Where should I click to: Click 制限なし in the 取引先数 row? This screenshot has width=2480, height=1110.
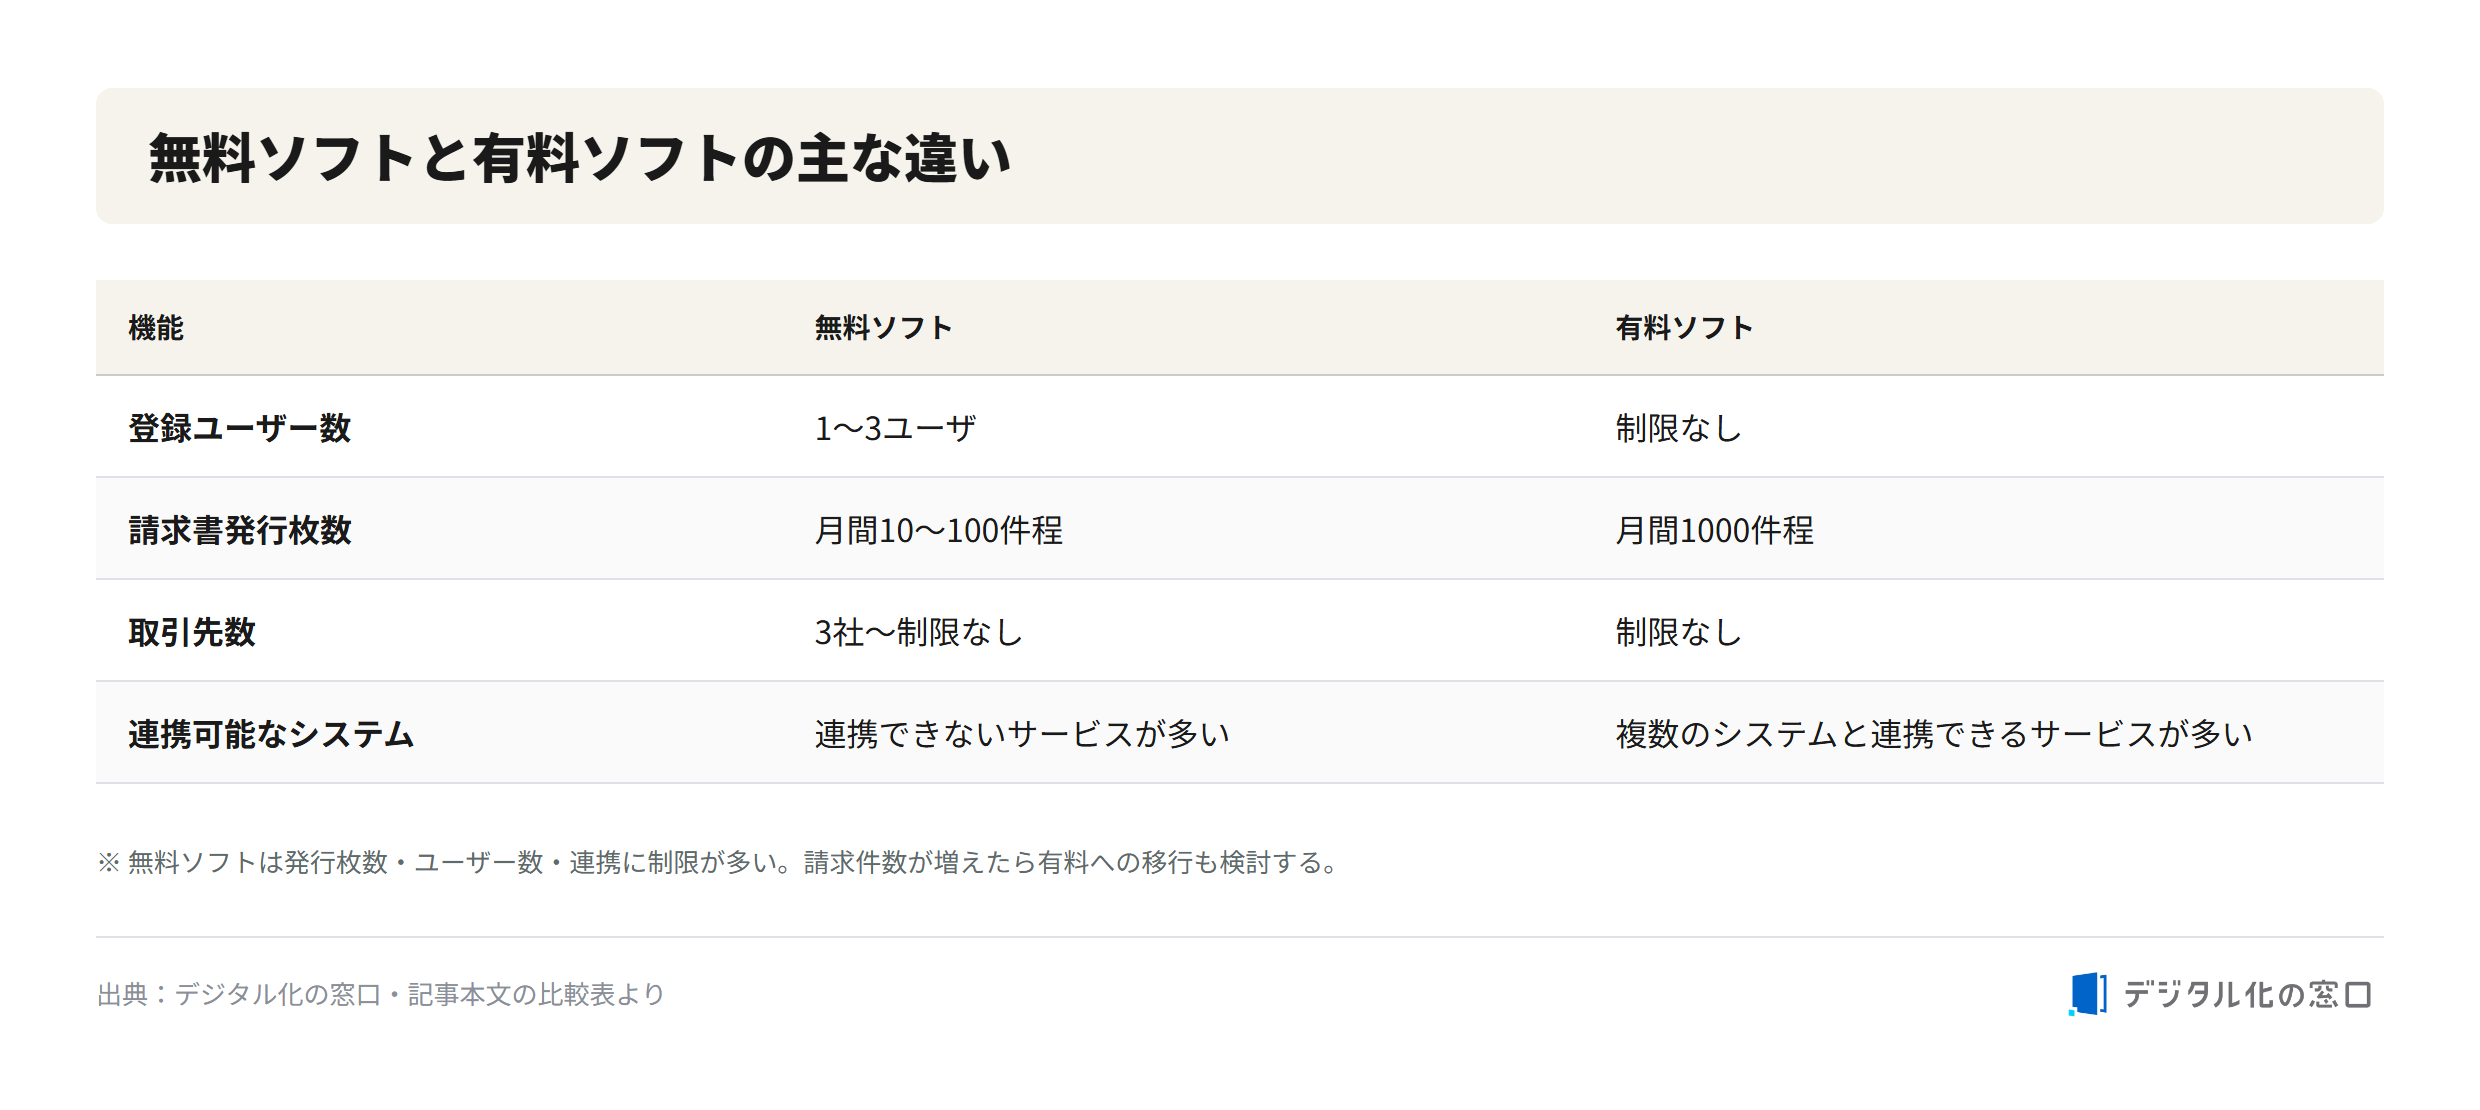coord(1679,632)
